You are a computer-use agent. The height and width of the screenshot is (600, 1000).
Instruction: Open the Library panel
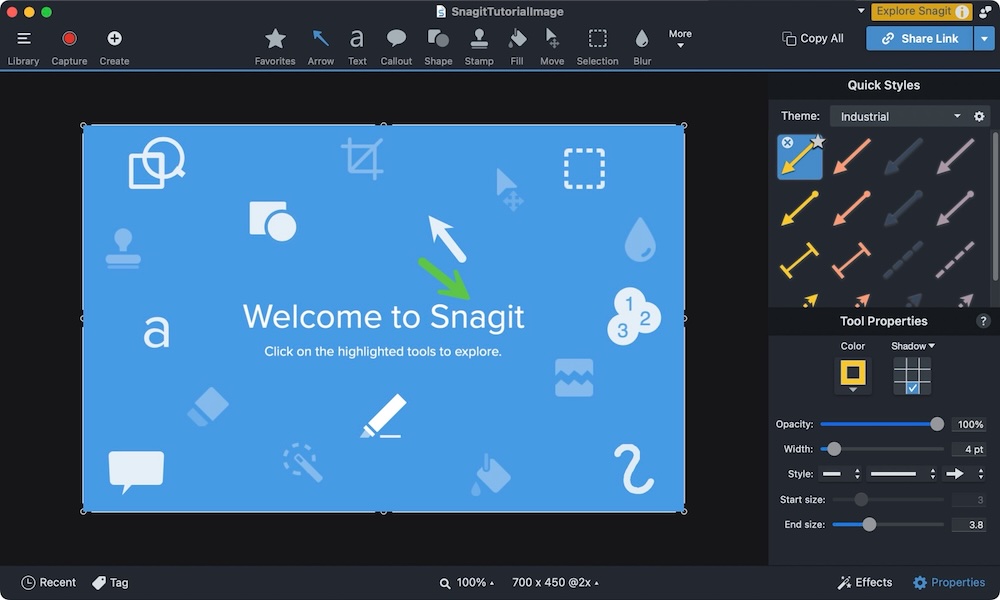click(24, 48)
